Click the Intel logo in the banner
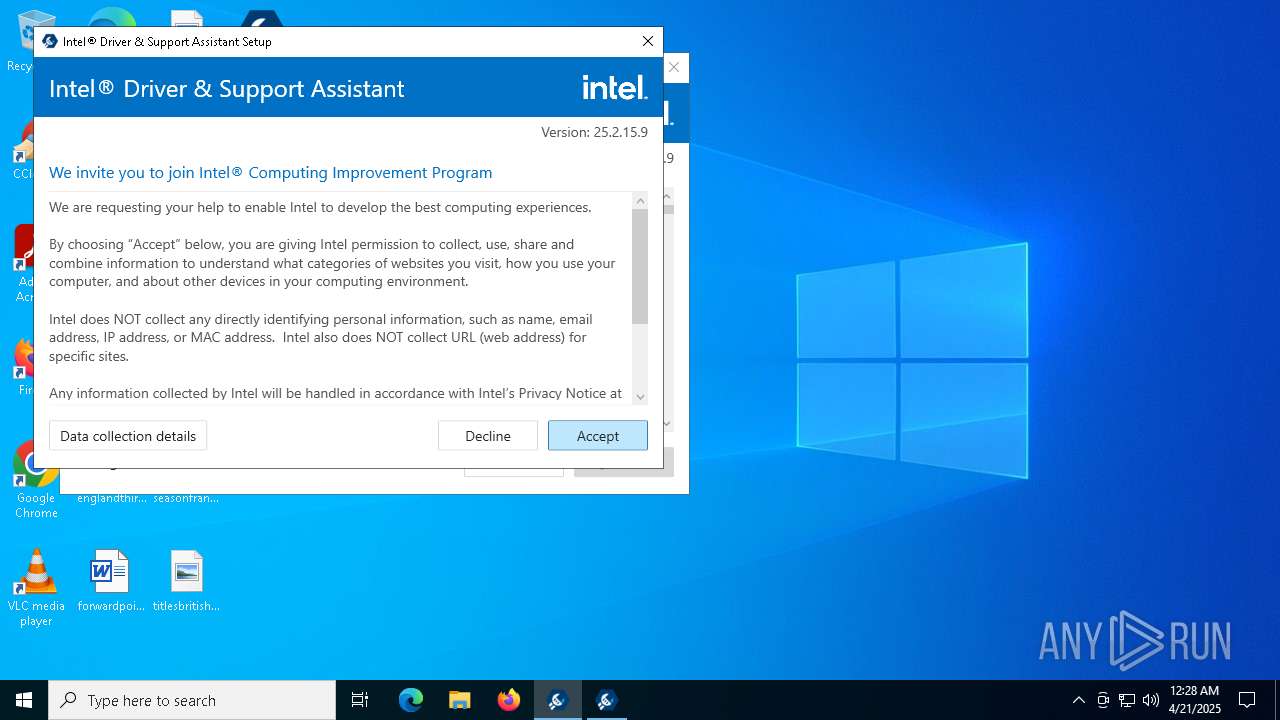Screen dimensions: 1280x720 [615, 88]
